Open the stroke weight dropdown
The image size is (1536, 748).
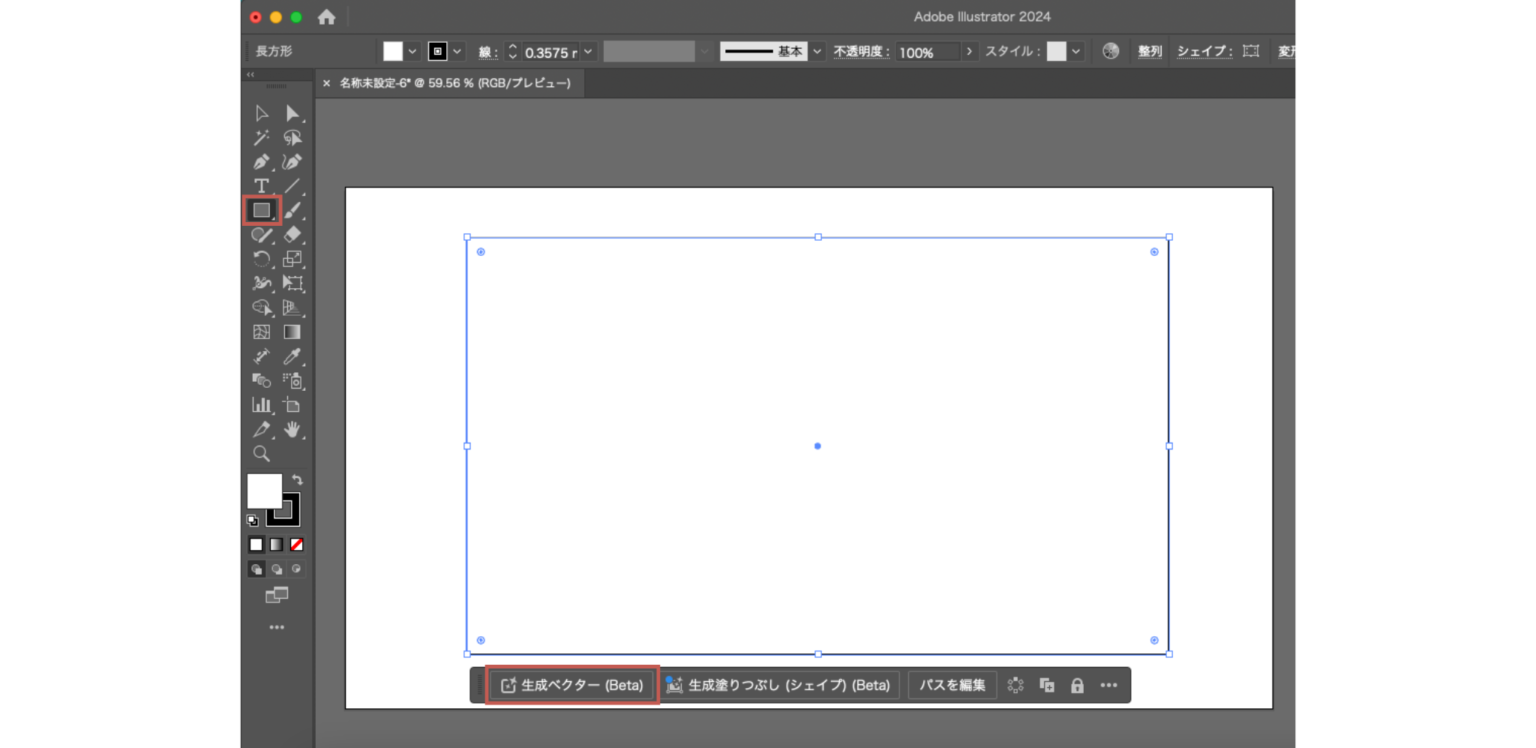[588, 52]
